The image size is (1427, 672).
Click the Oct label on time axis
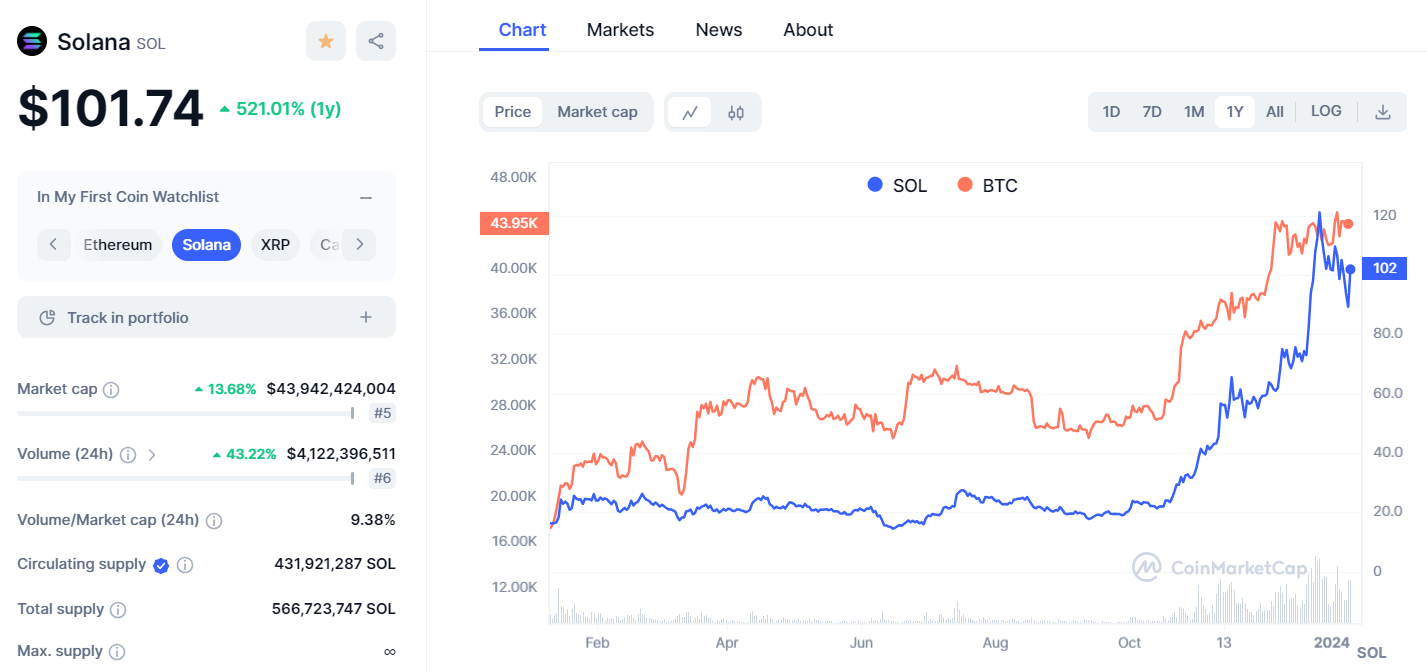(1130, 643)
